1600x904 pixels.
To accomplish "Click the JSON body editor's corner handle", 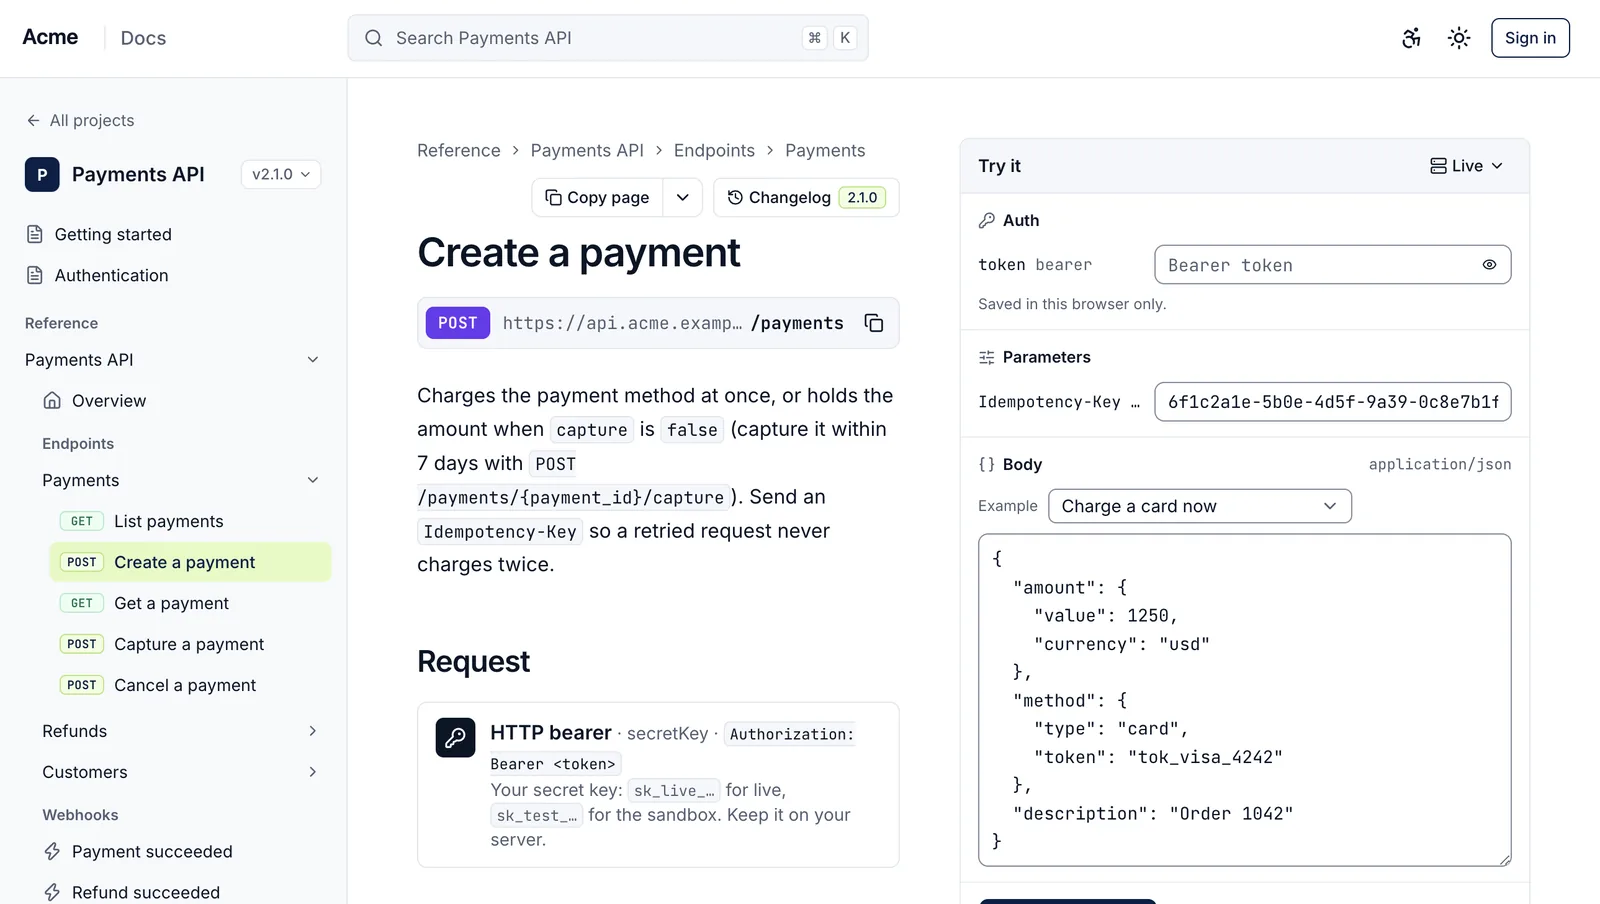I will tap(1505, 860).
